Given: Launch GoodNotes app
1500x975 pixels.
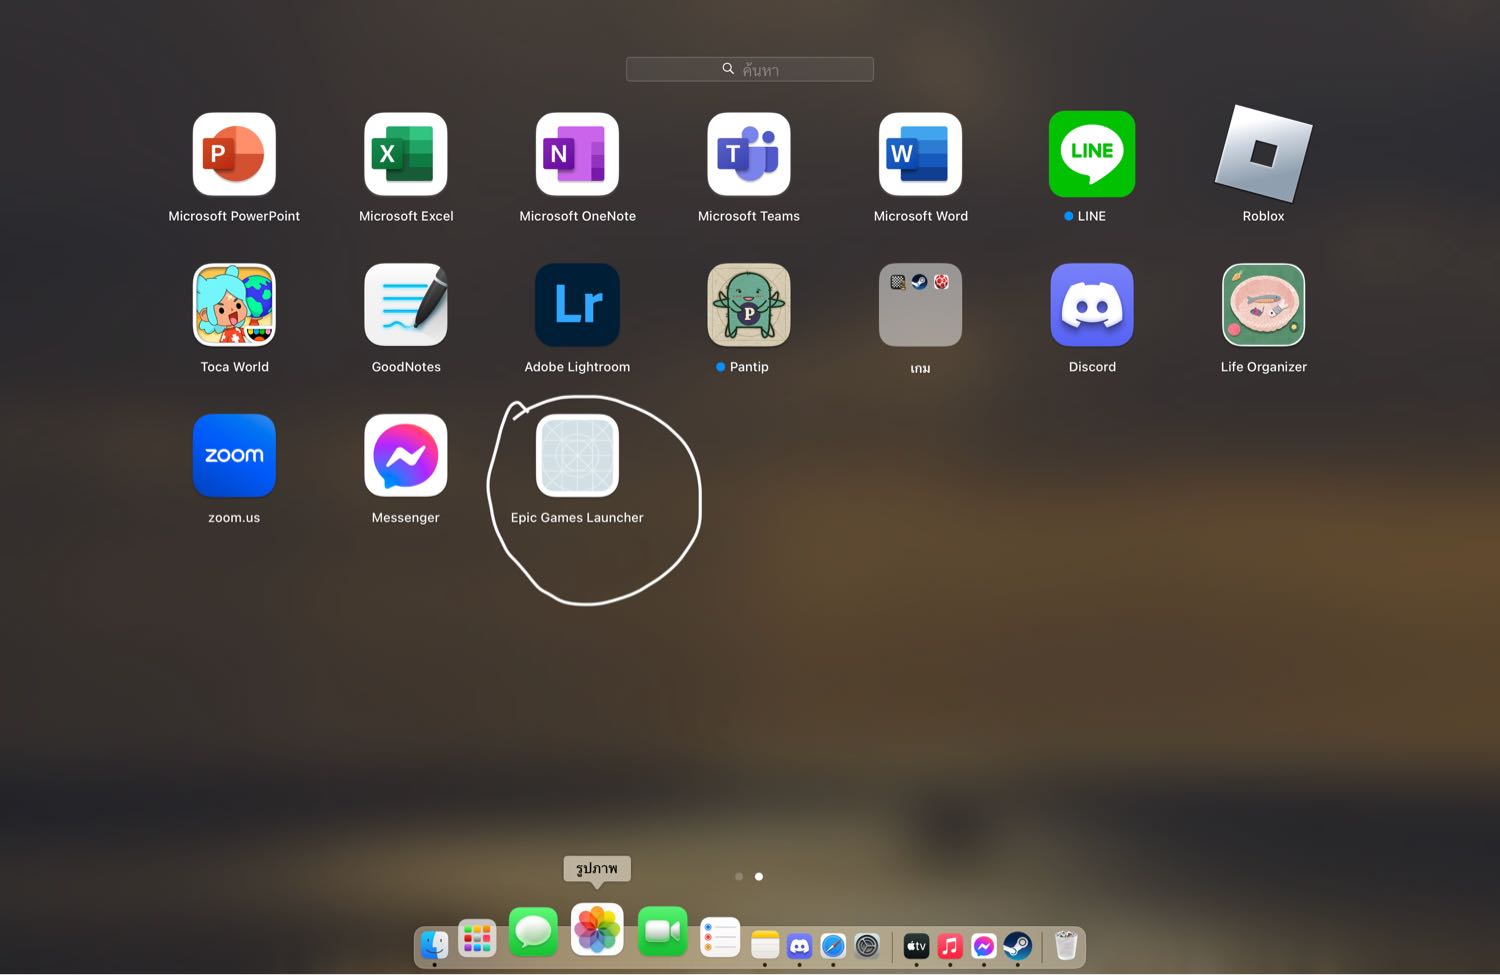Looking at the screenshot, I should click(406, 305).
